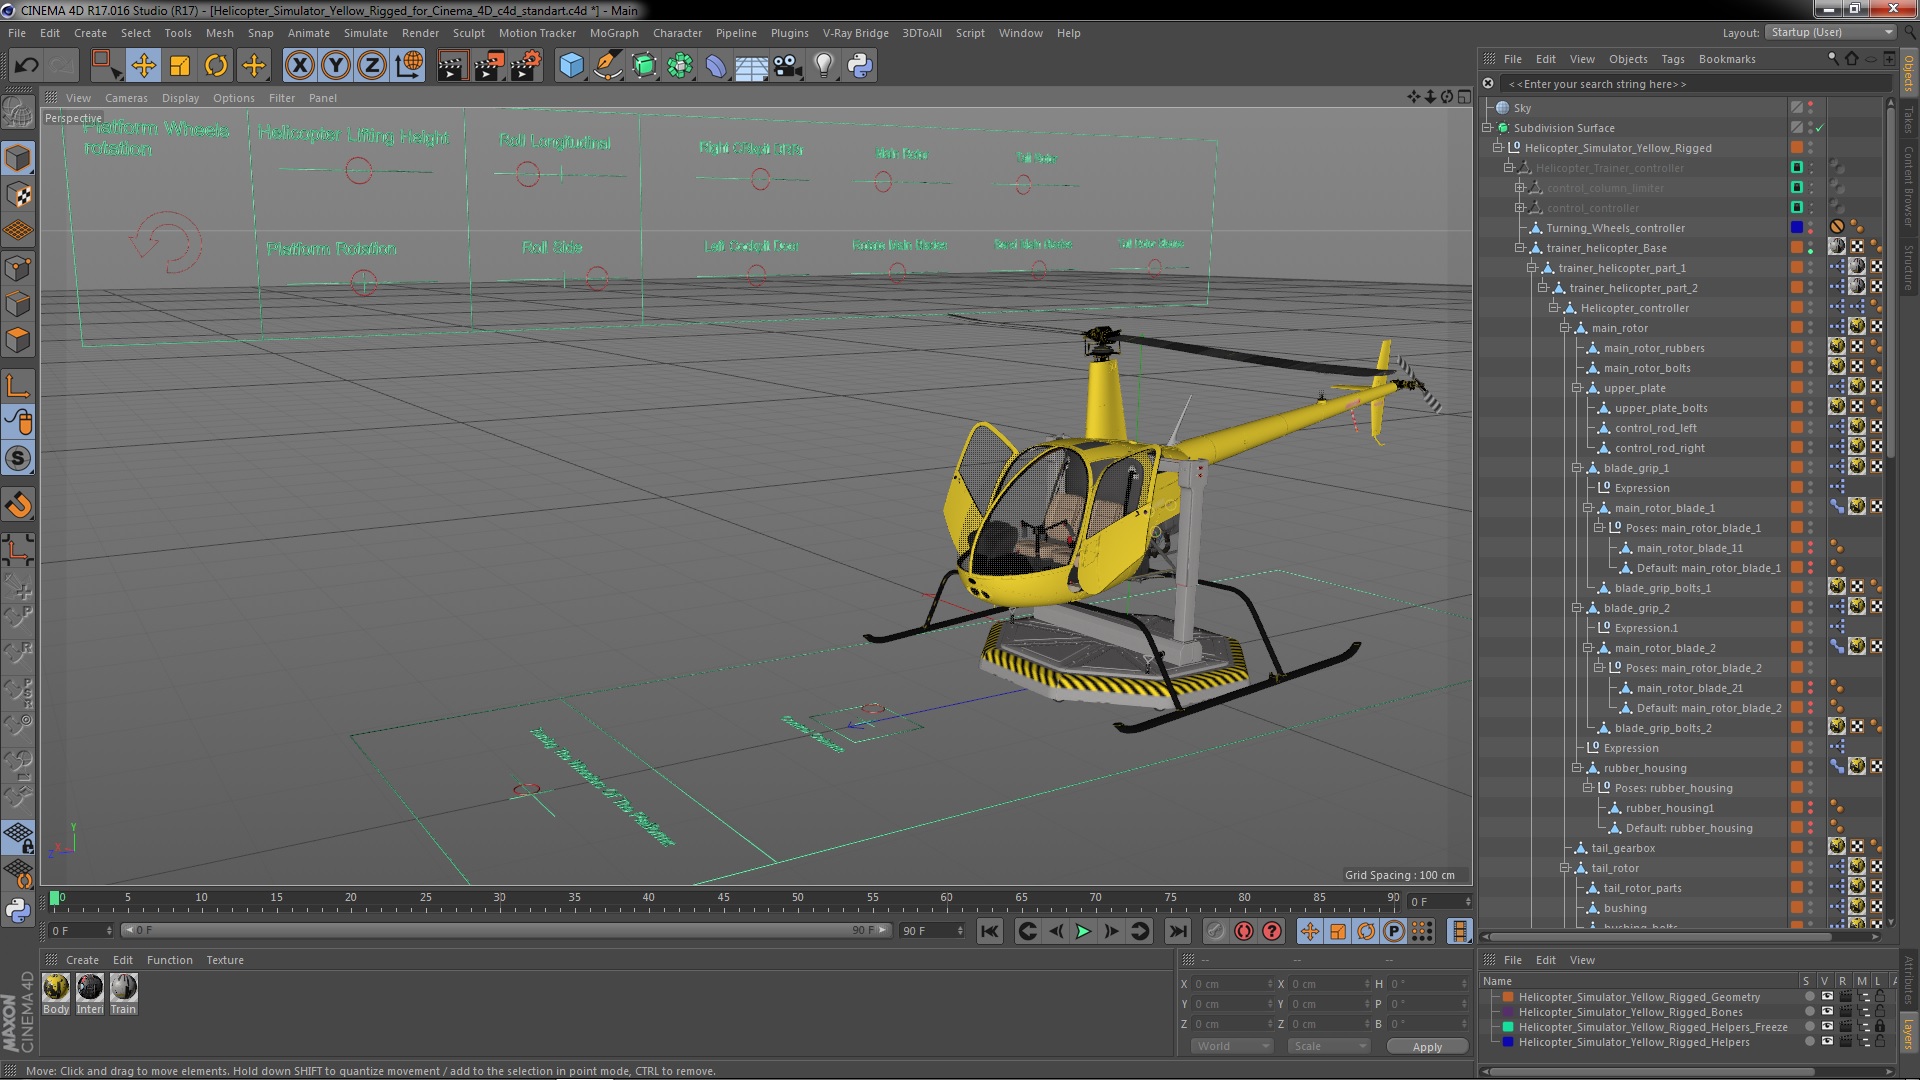This screenshot has height=1080, width=1920.
Task: Play the animation forward
Action: (x=1083, y=931)
